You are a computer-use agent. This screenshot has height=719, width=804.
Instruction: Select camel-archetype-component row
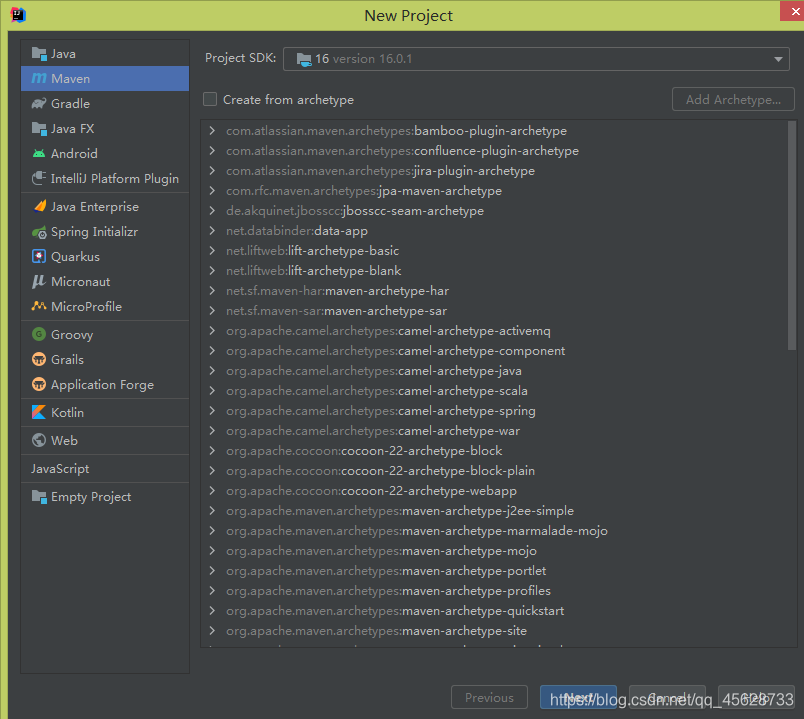pos(495,351)
